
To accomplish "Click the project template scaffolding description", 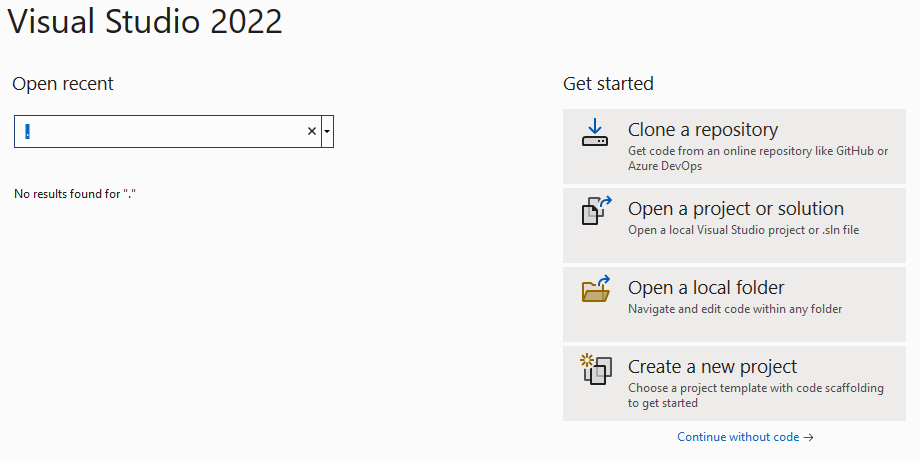I will pyautogui.click(x=755, y=395).
